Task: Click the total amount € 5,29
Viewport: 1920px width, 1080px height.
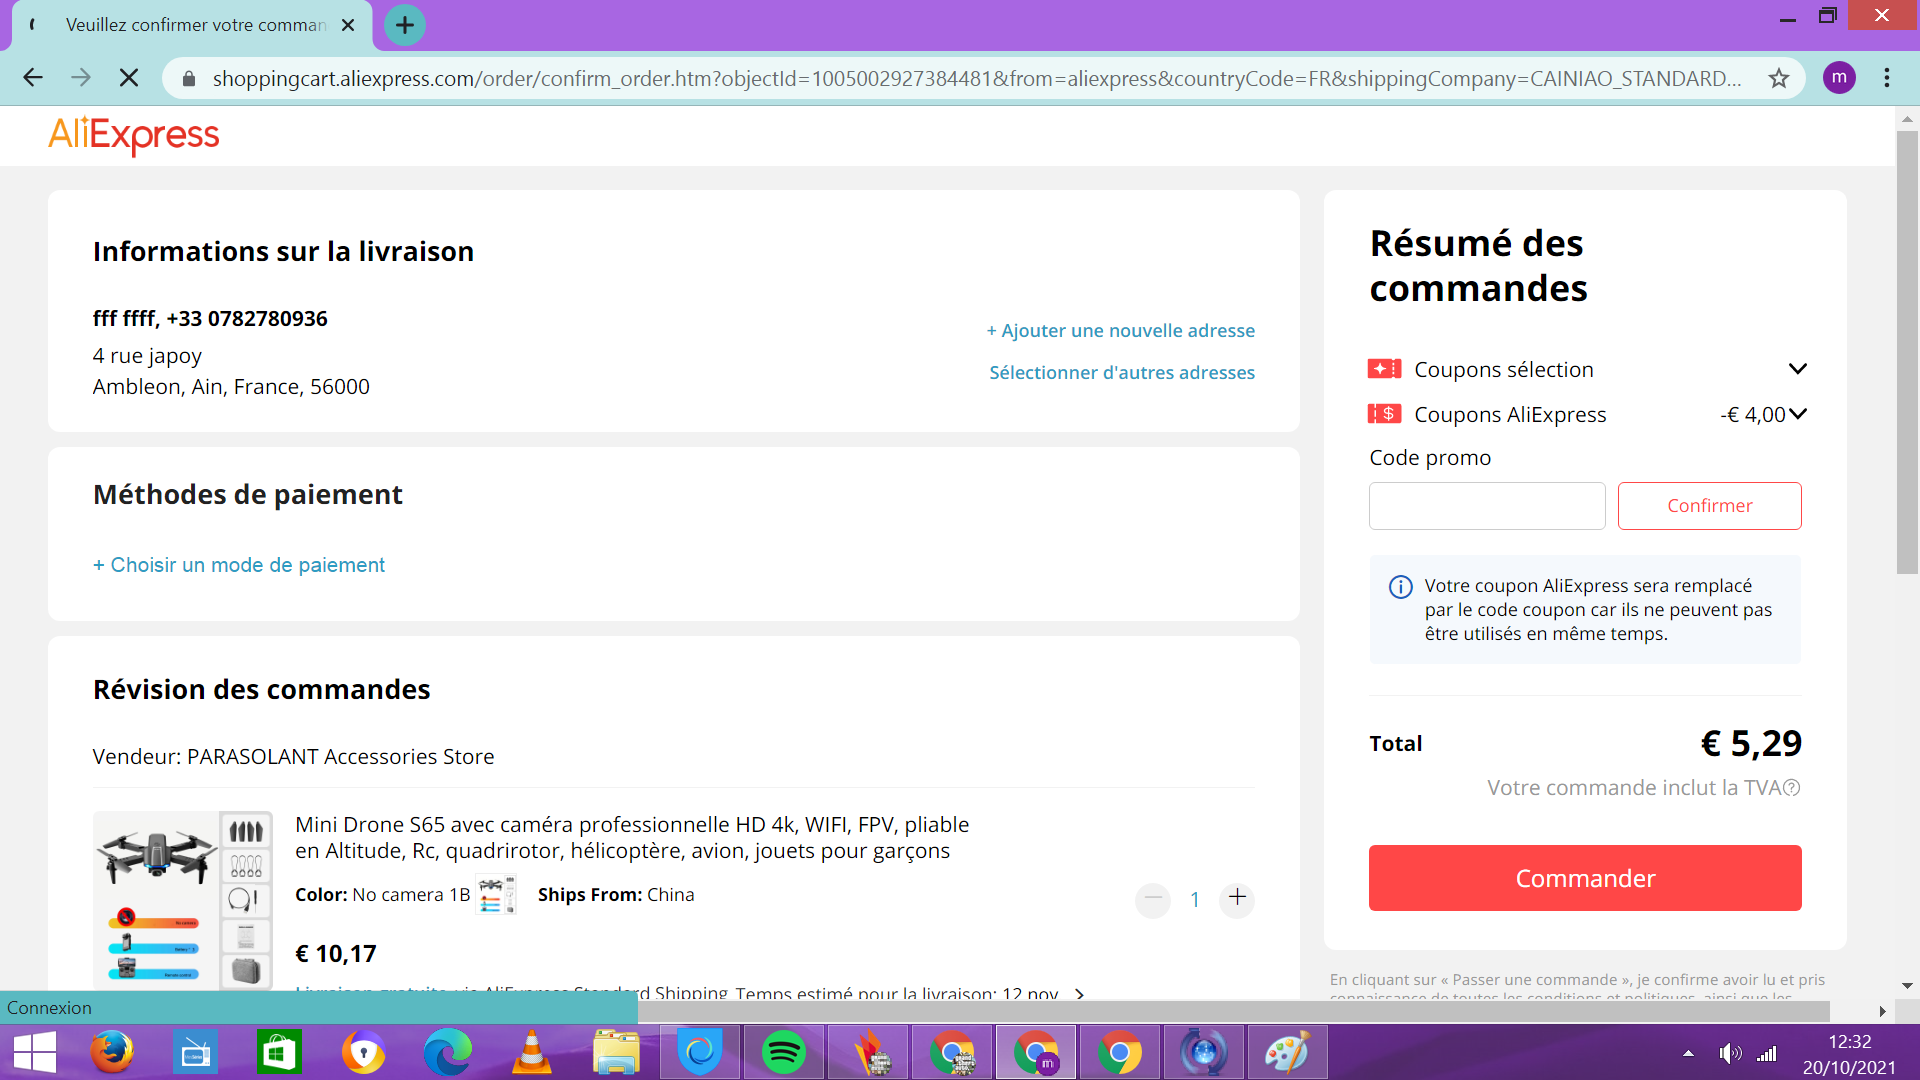Action: point(1751,743)
